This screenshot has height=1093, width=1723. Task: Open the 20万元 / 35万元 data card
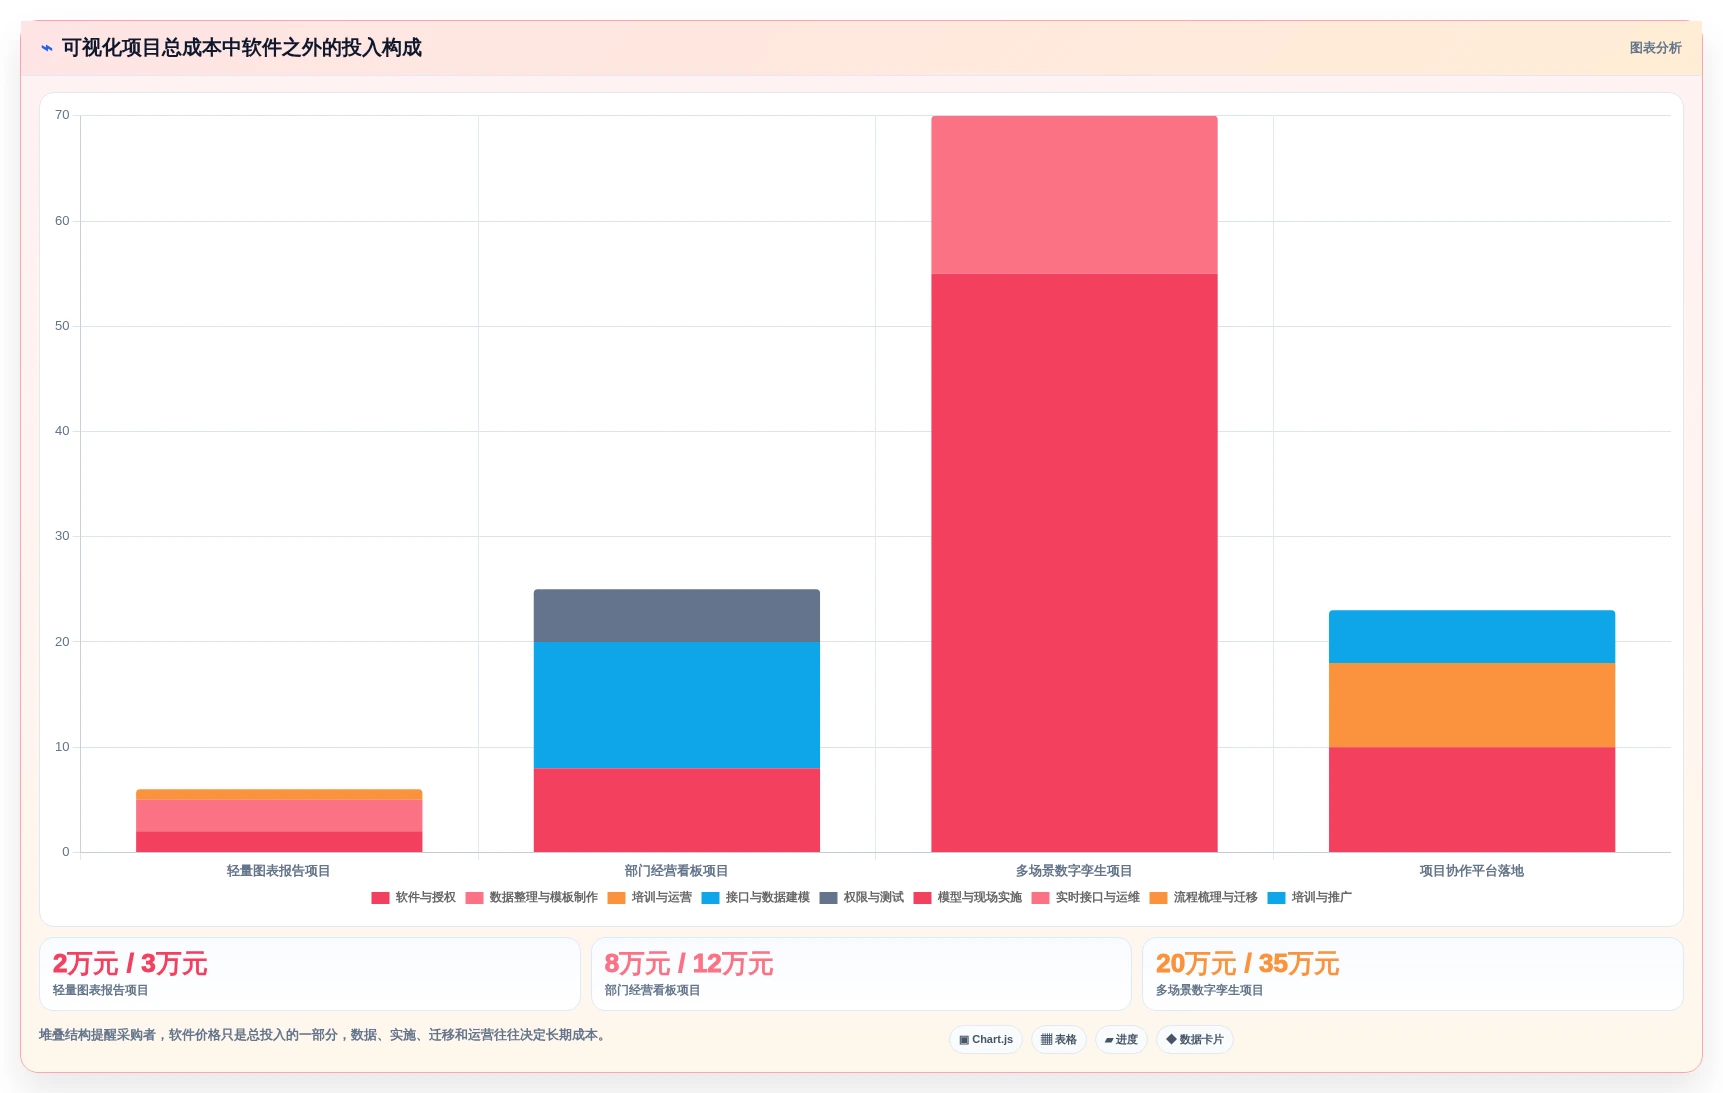point(1413,974)
